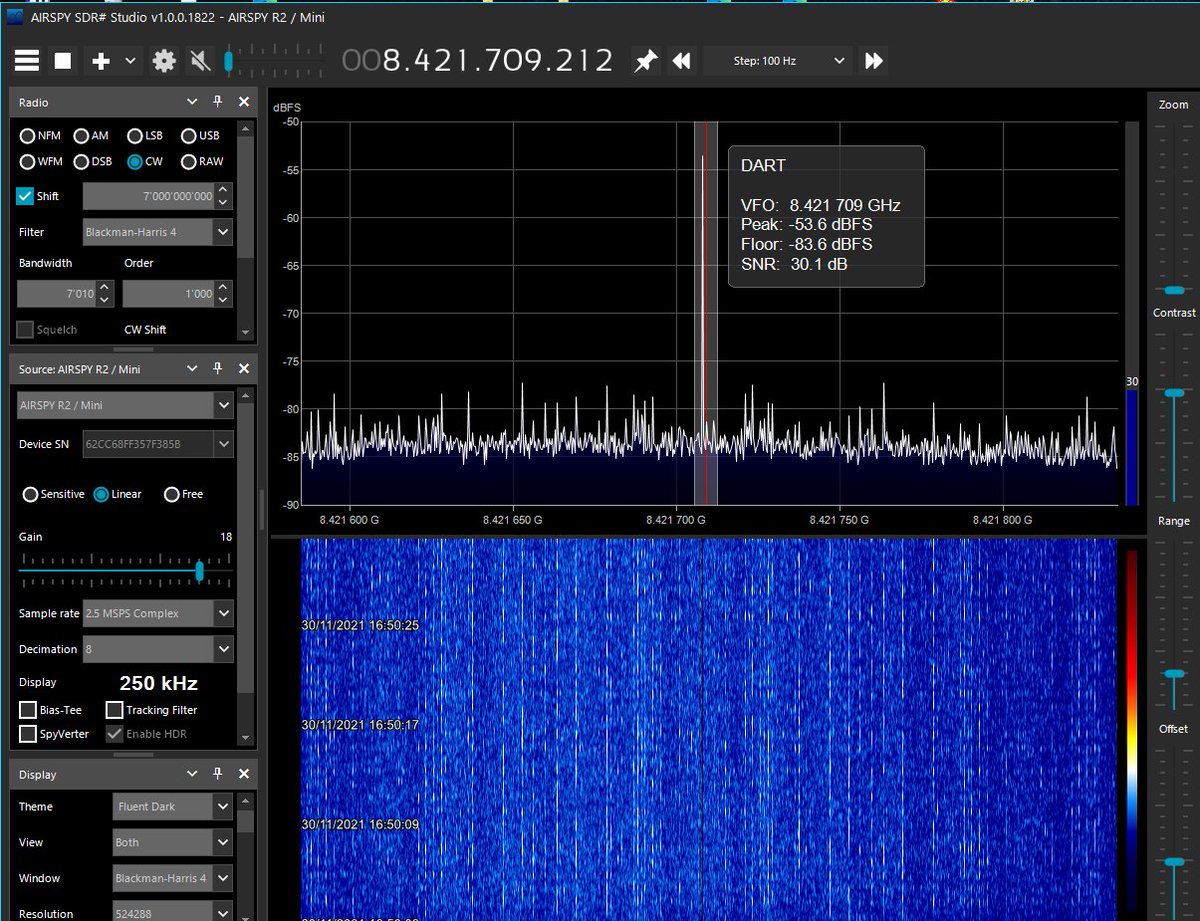Viewport: 1200px width, 921px height.
Task: Increase Shift value with the up spinner
Action: pyautogui.click(x=223, y=189)
